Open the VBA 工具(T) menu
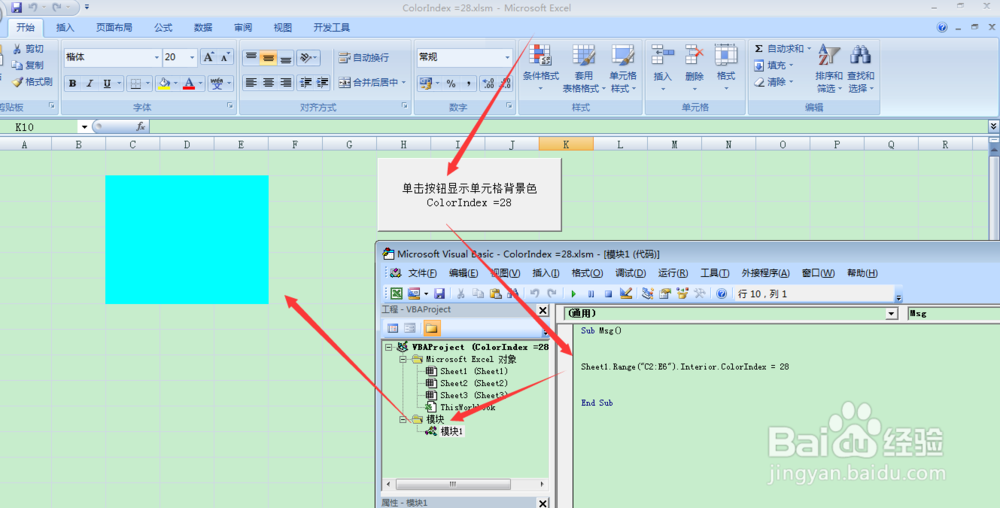The height and width of the screenshot is (508, 1000). tap(714, 273)
